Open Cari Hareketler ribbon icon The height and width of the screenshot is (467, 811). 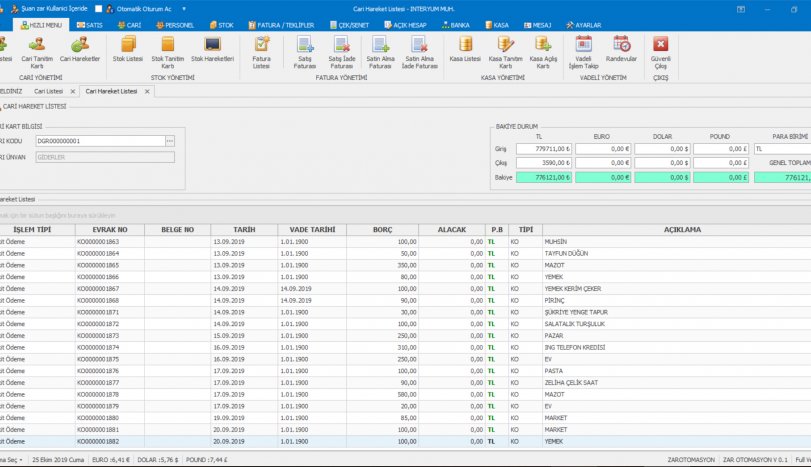(80, 49)
